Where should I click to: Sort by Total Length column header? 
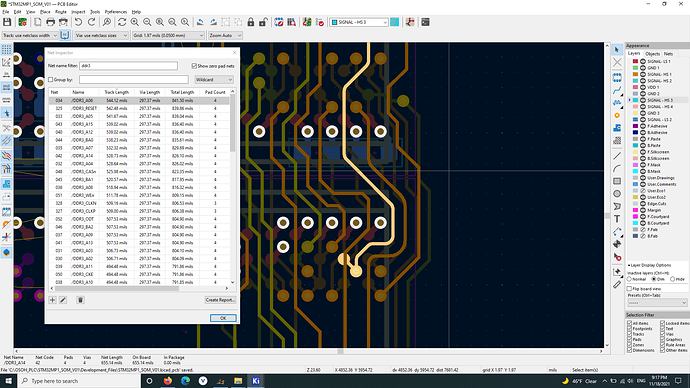point(182,92)
